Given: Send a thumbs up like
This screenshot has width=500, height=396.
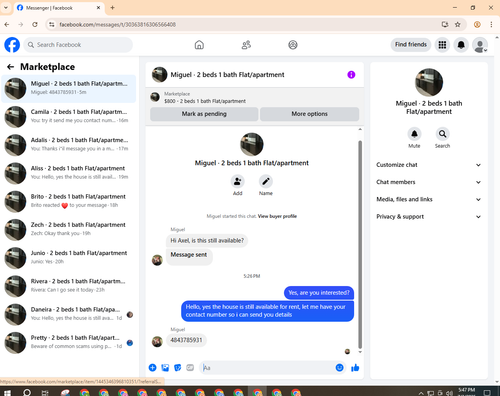Looking at the screenshot, I should (x=355, y=368).
